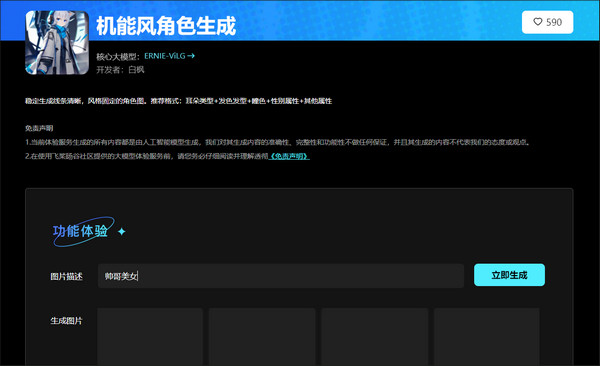Click the arrow icon beside ERNIE-ViLG
This screenshot has height=366, width=600.
coord(191,56)
